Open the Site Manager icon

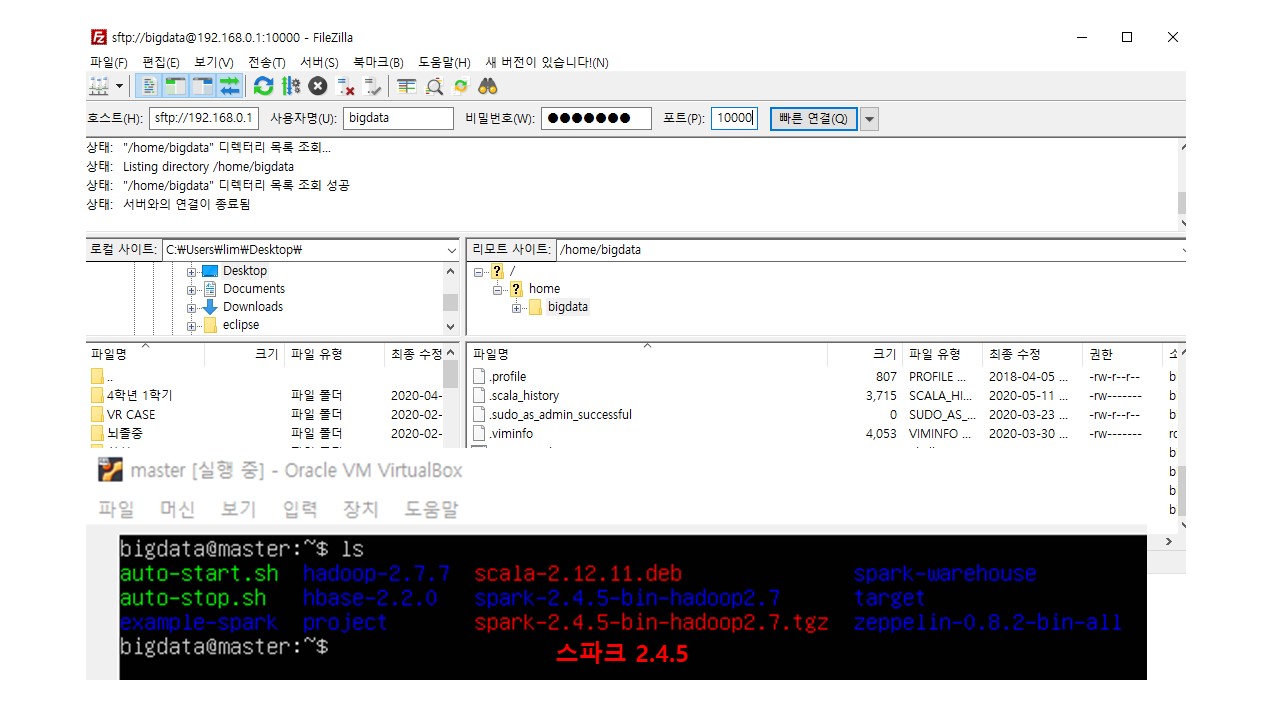(100, 86)
